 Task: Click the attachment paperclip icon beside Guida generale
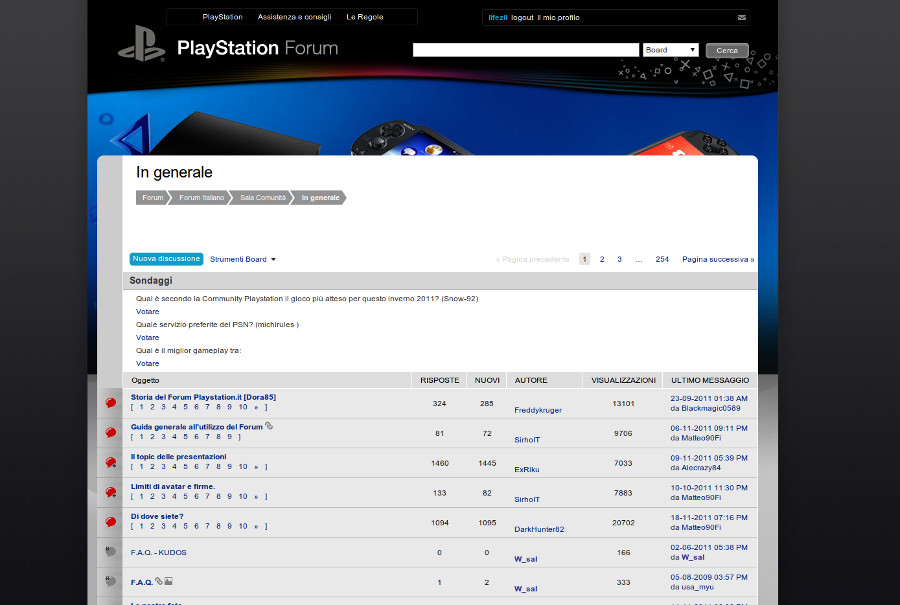[x=269, y=426]
